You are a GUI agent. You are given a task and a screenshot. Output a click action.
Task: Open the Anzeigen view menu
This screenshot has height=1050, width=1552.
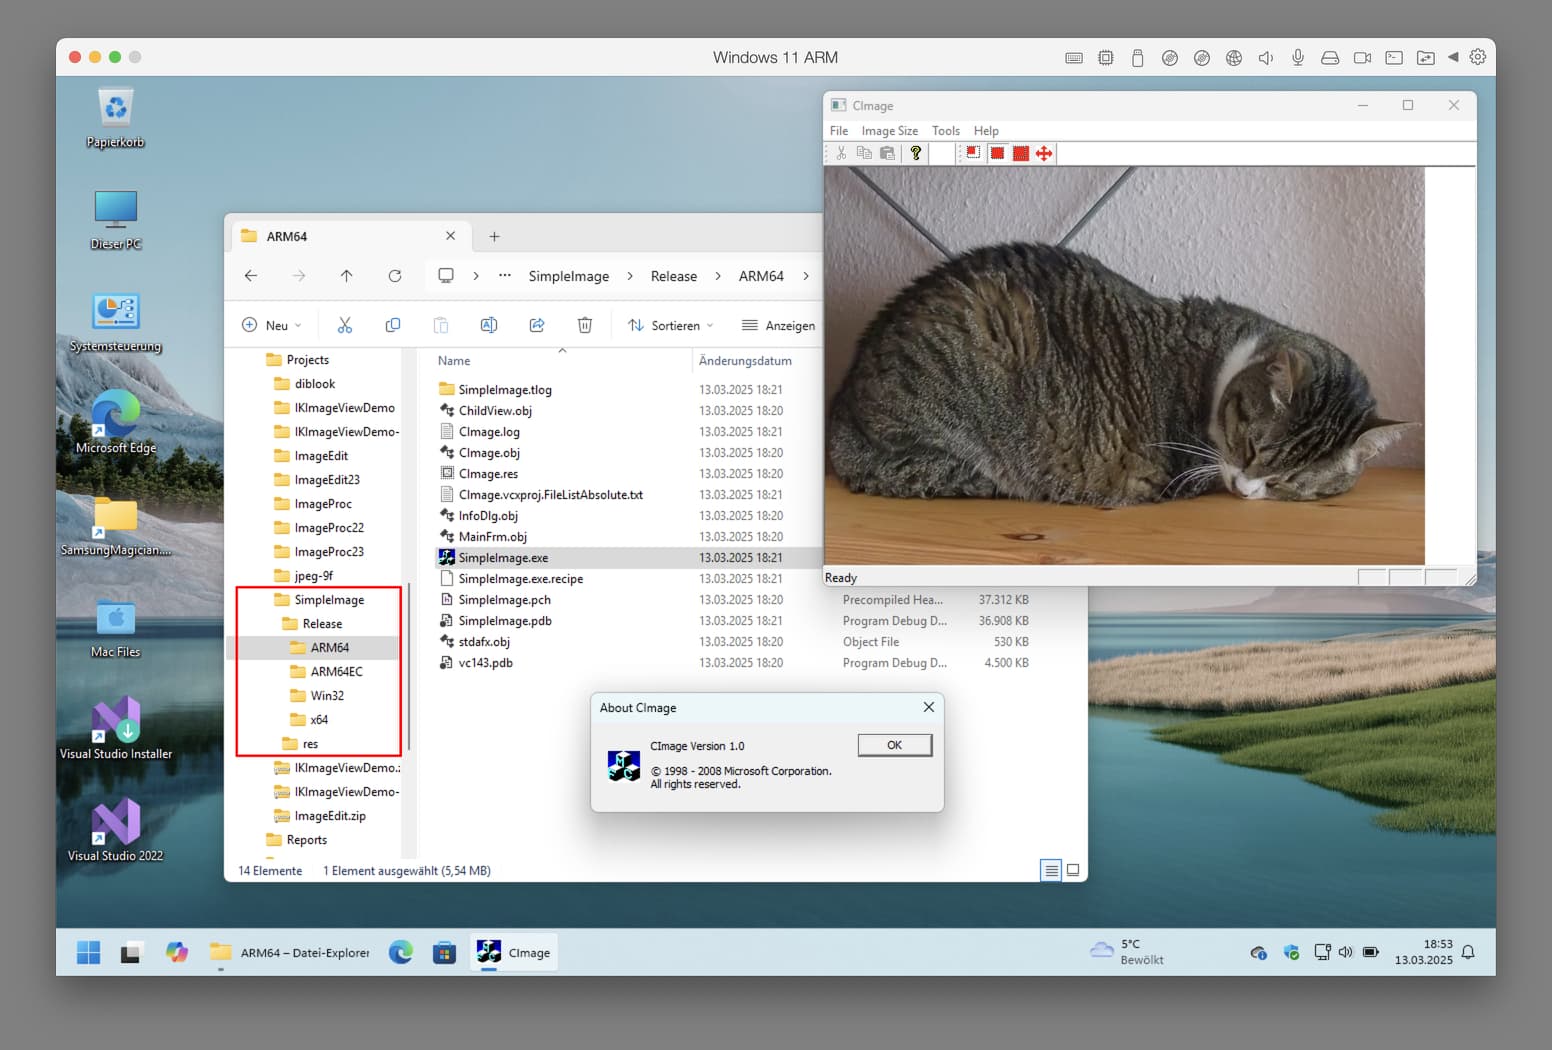[x=778, y=325]
